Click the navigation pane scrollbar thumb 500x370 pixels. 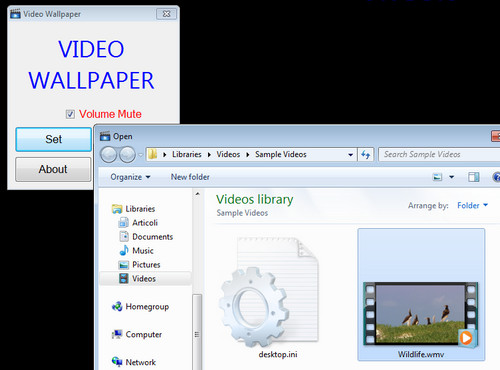click(x=197, y=332)
